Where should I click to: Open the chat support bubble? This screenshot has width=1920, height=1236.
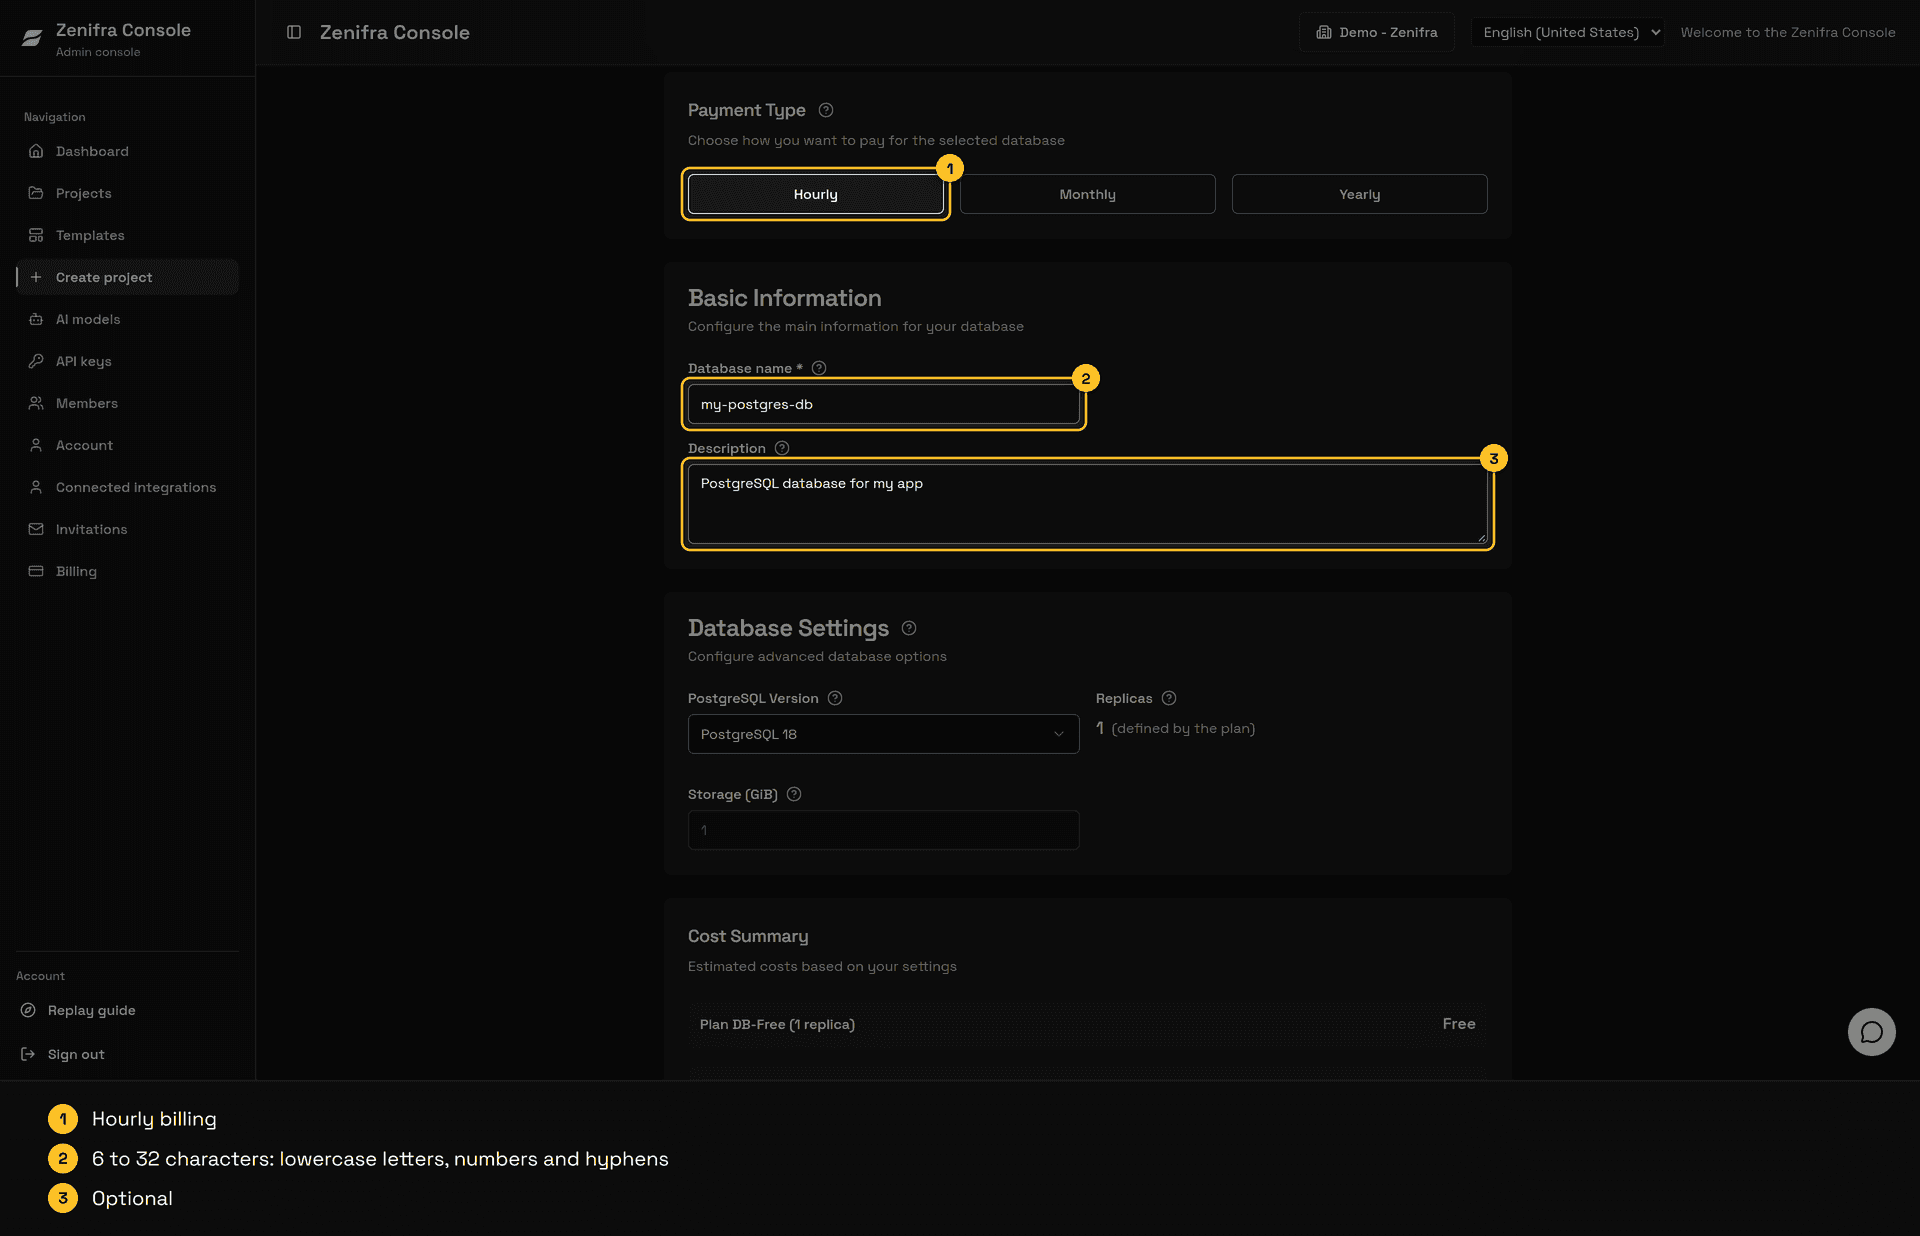[x=1871, y=1031]
